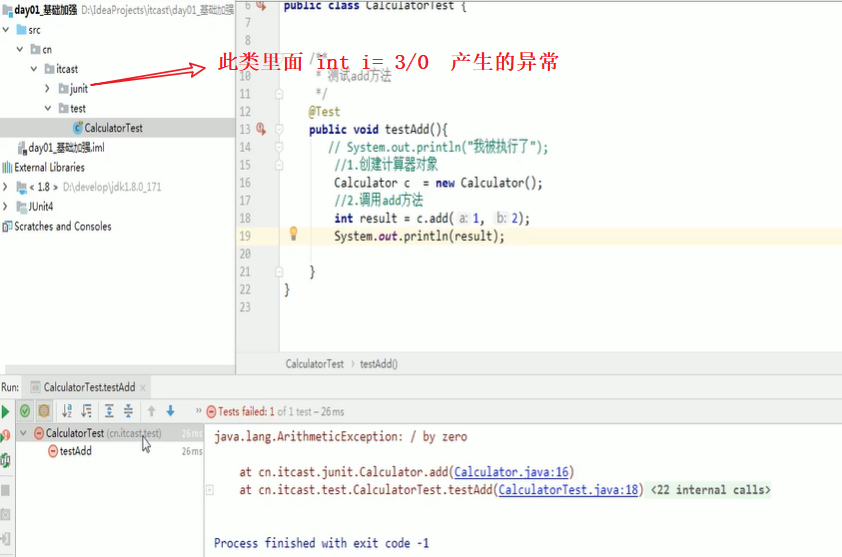Click the yellow intention lightbulb icon
Screen dimensions: 842x557
[x=293, y=233]
